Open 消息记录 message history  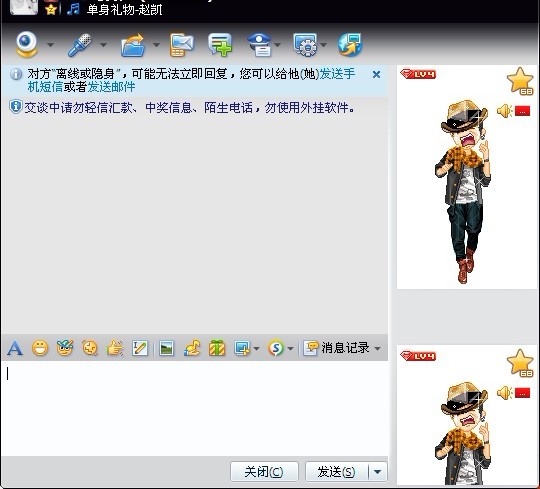(336, 348)
